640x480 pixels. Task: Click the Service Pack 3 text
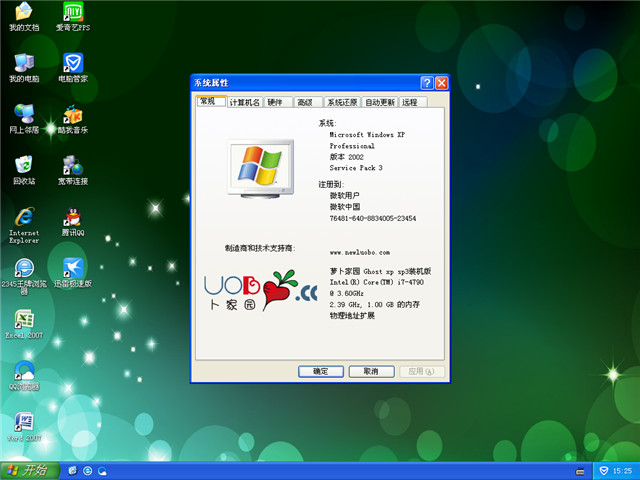click(356, 168)
